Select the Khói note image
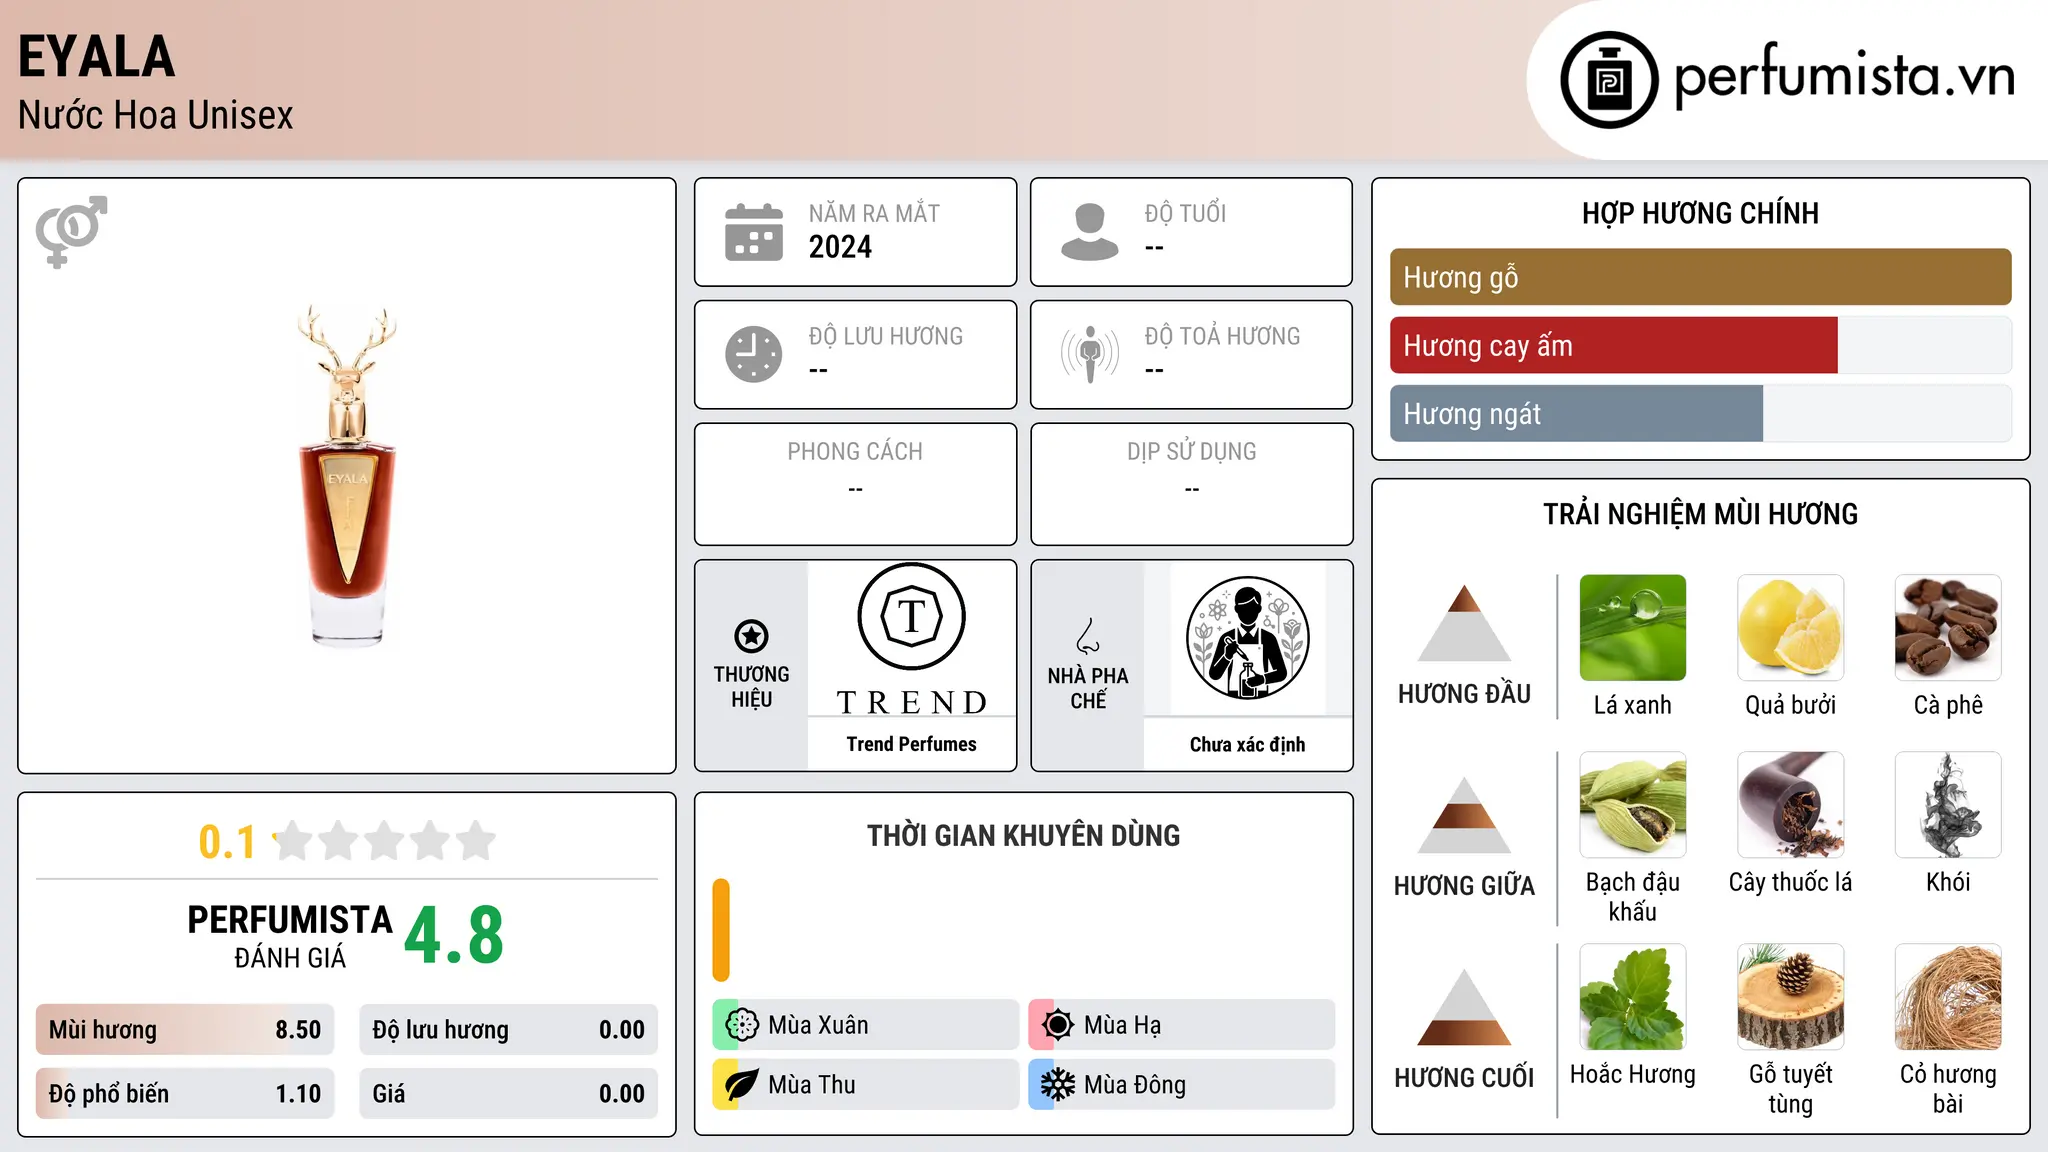Screen dimensions: 2048x1152 click(x=1948, y=805)
